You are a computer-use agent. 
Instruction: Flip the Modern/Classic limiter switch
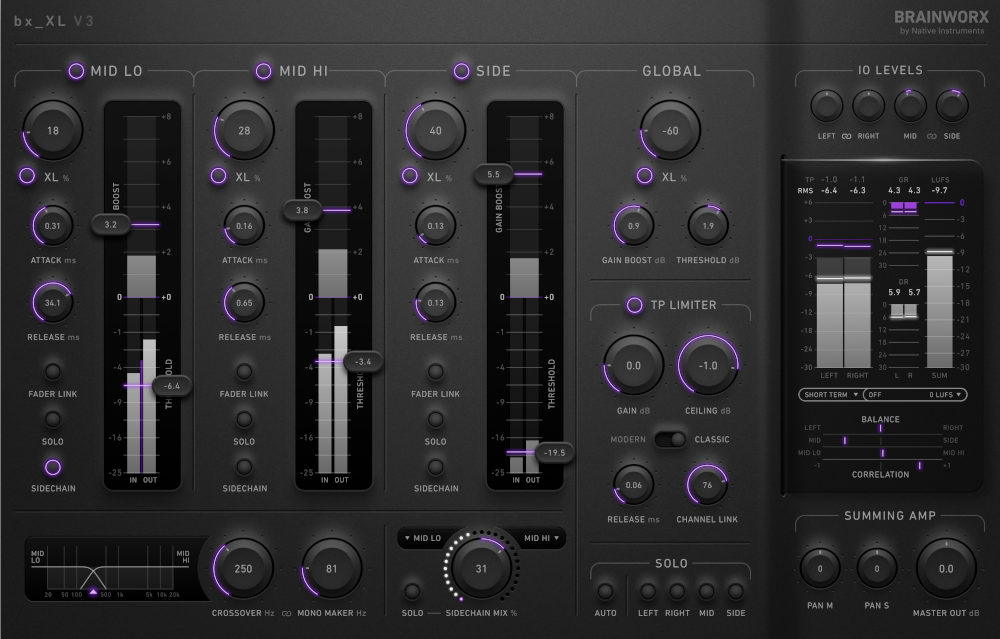pos(668,439)
